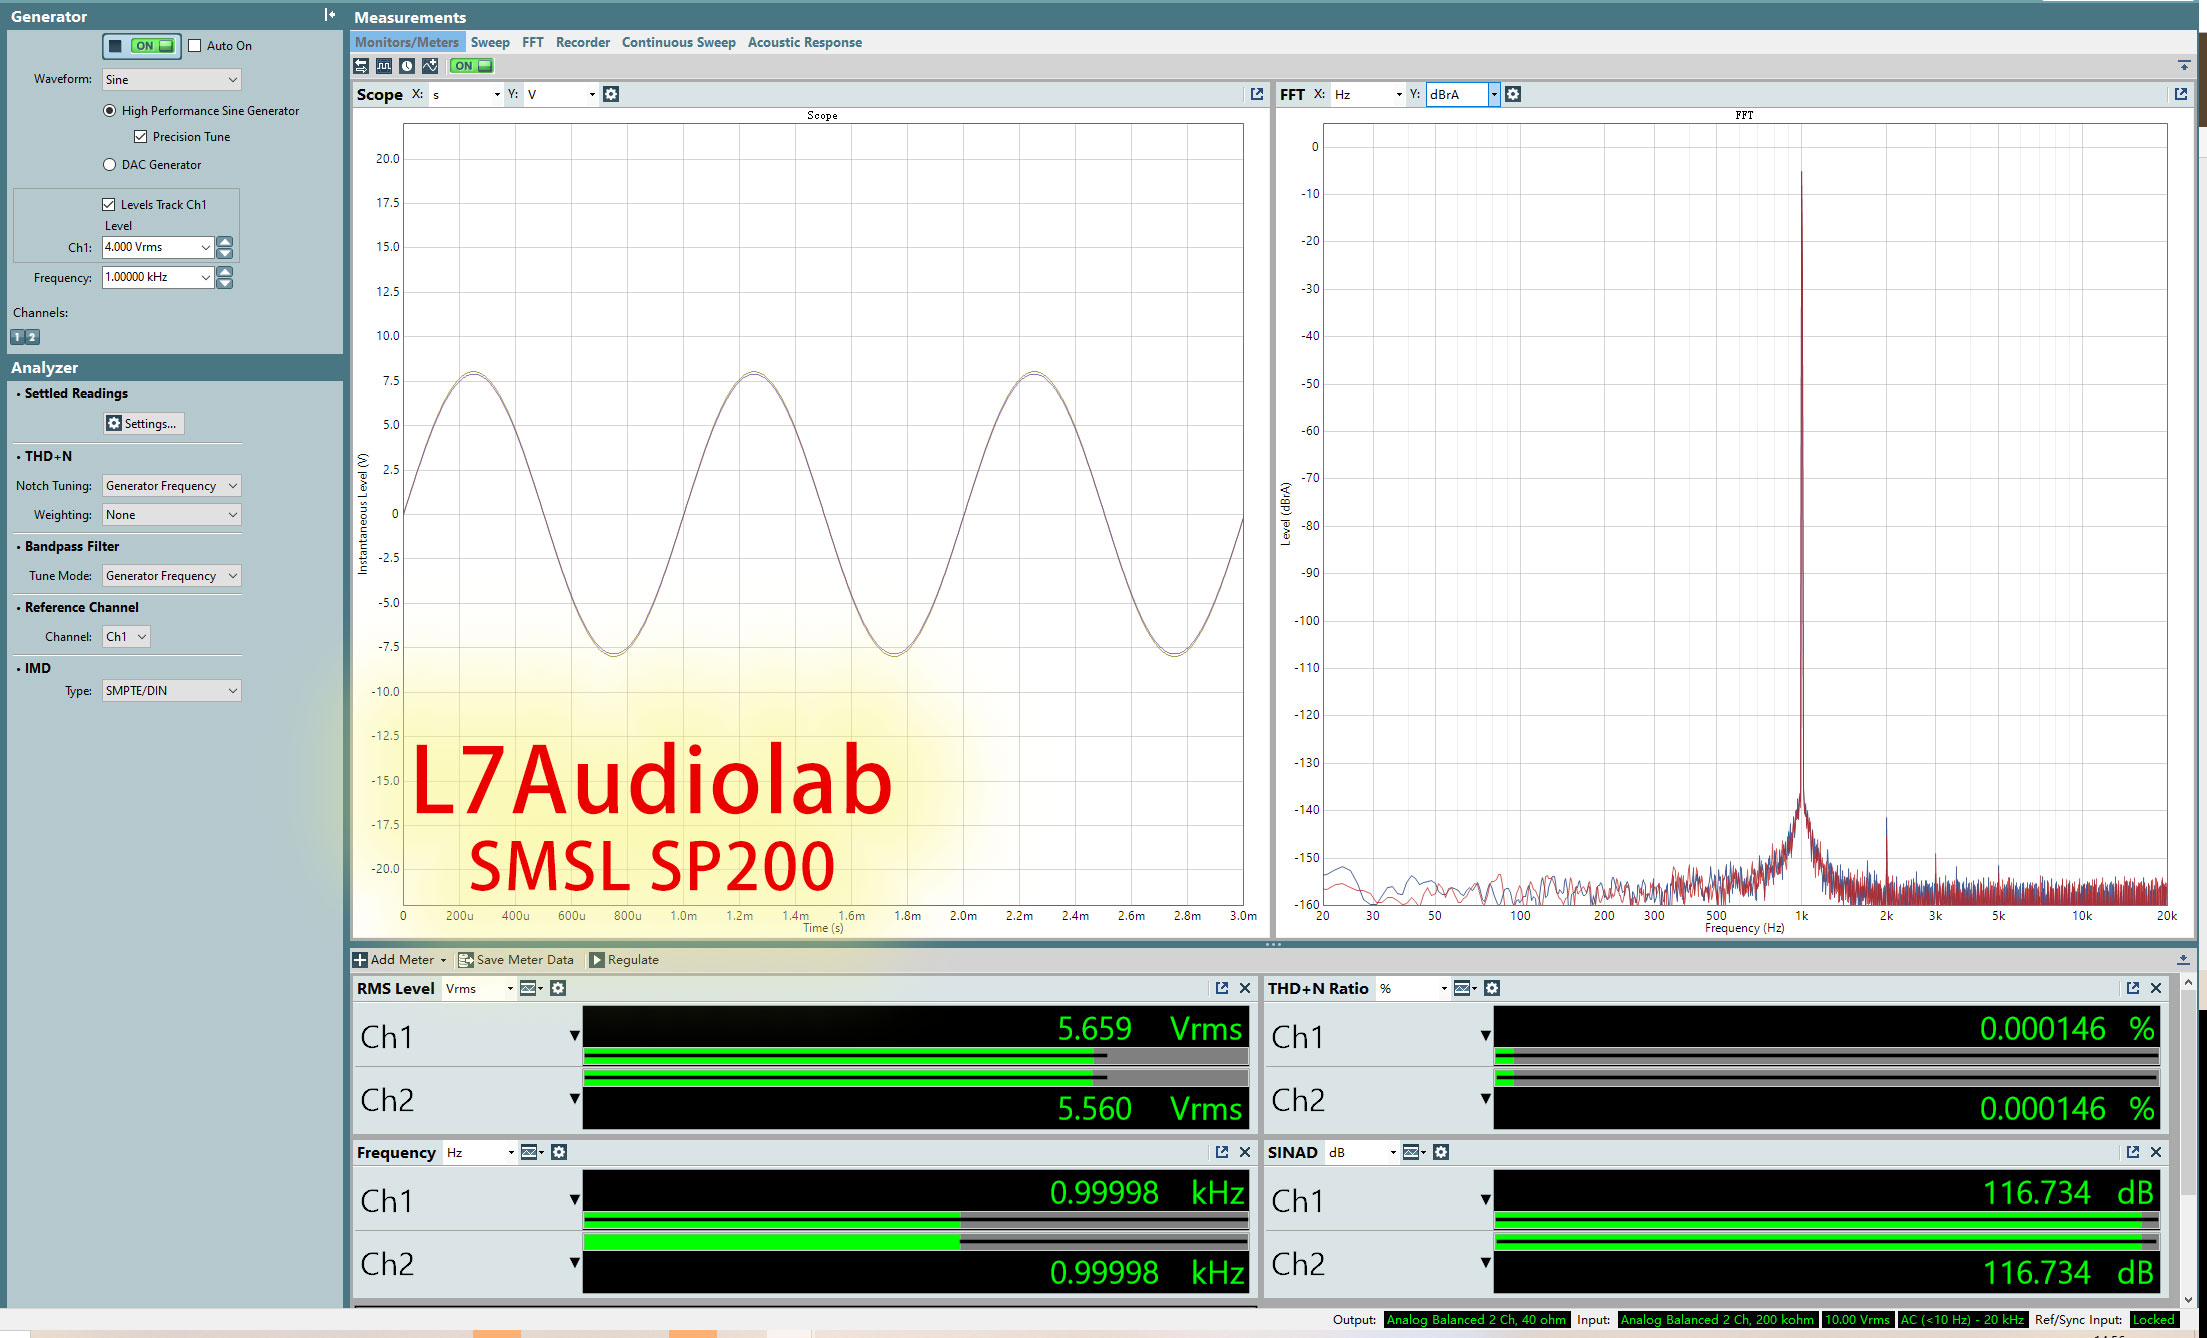Open Frequency meter display options icon
Screen dimensions: 2207x1338
pos(532,1152)
